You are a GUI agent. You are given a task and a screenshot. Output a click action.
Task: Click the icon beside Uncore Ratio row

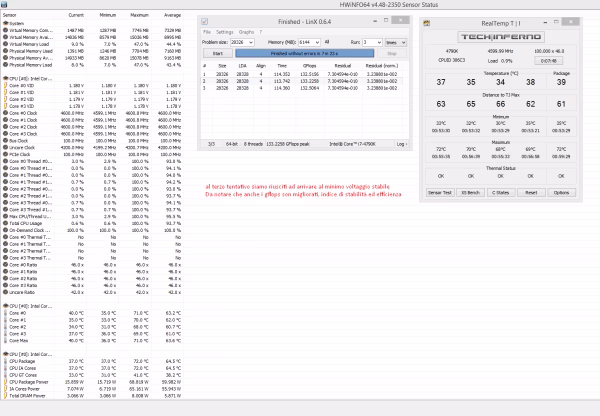click(5, 292)
